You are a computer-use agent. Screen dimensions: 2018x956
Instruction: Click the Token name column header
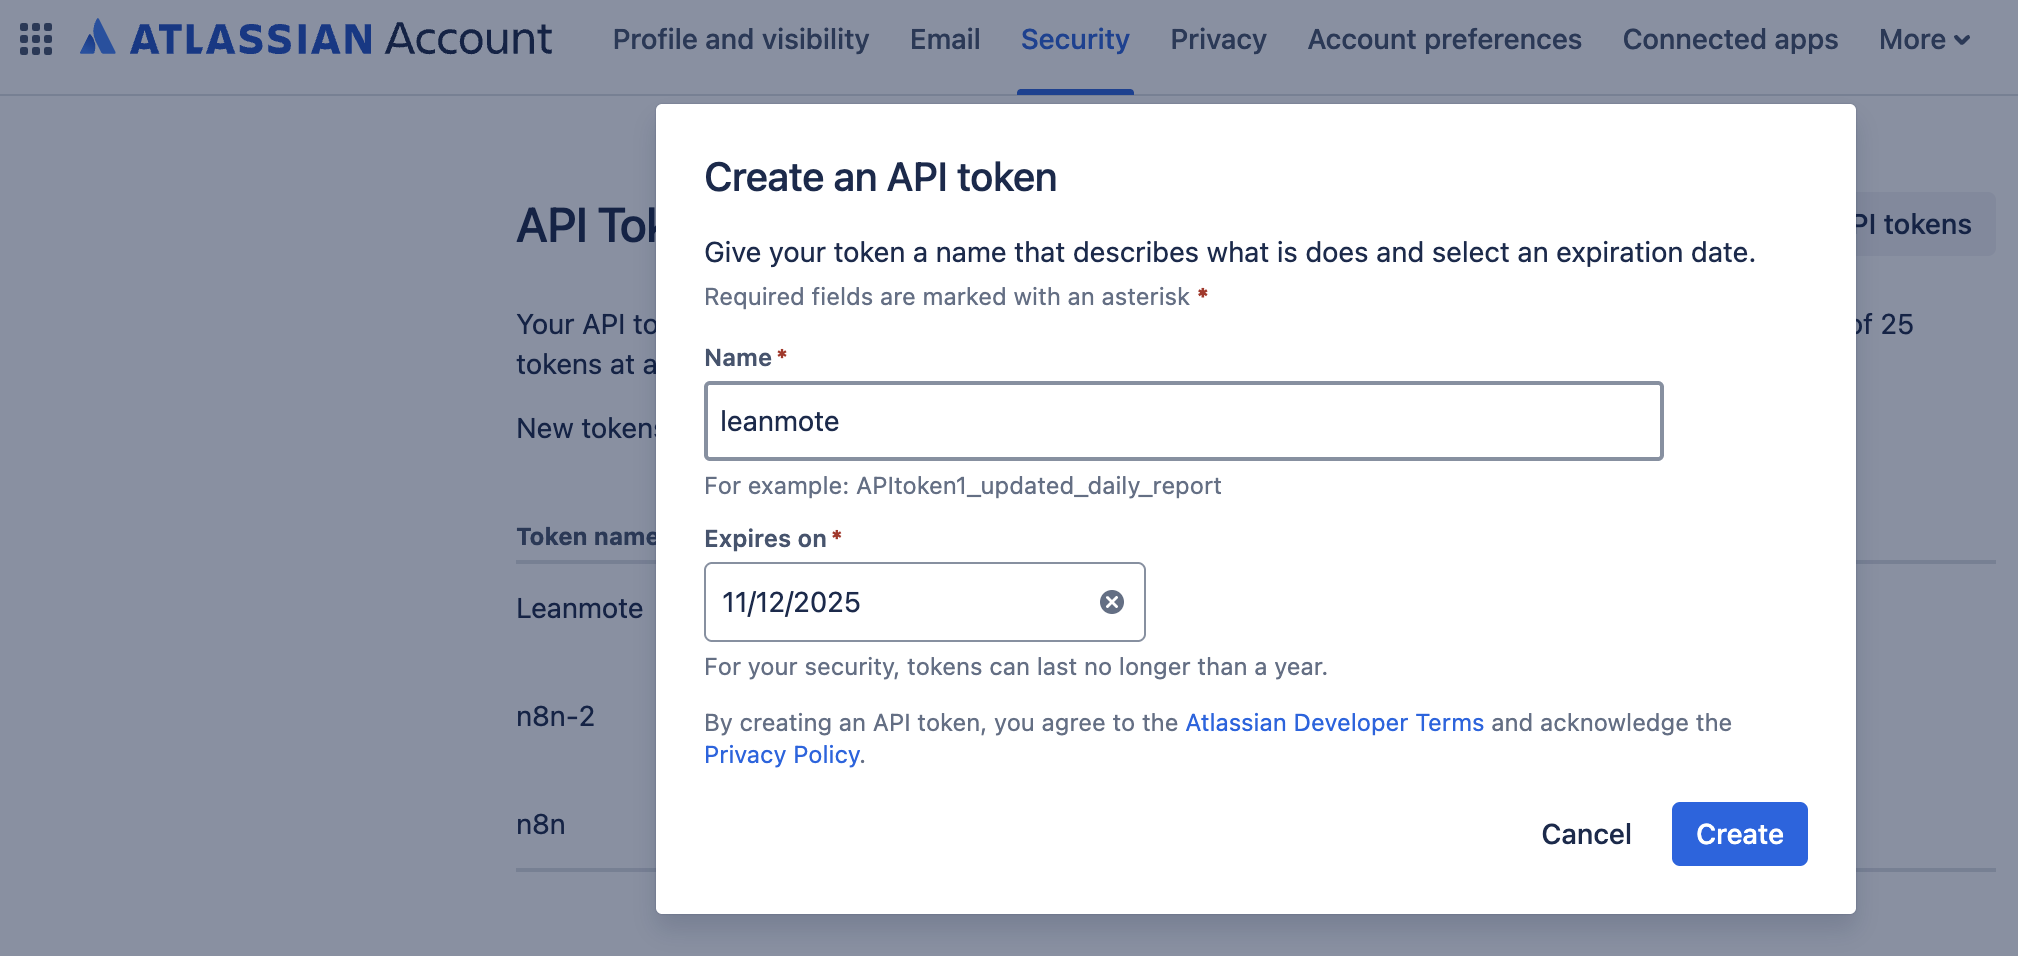(586, 537)
